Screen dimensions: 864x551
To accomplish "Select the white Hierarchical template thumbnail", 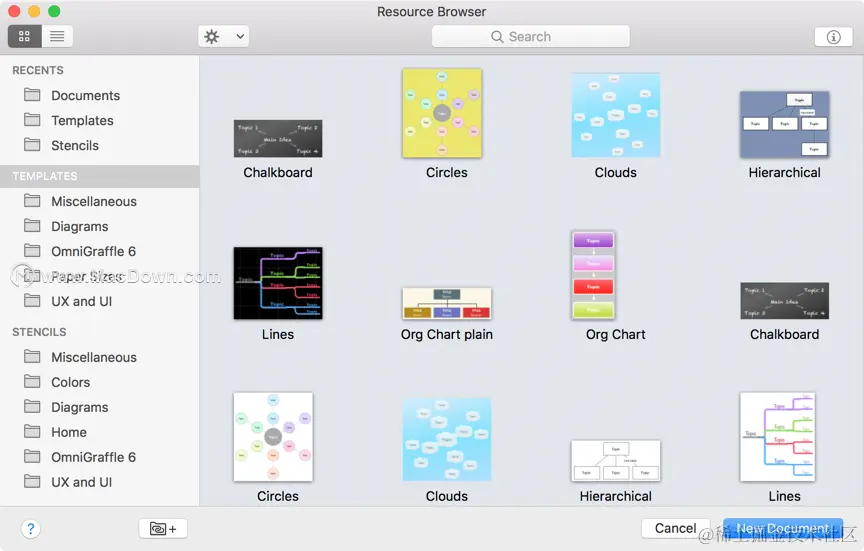I will pos(615,461).
